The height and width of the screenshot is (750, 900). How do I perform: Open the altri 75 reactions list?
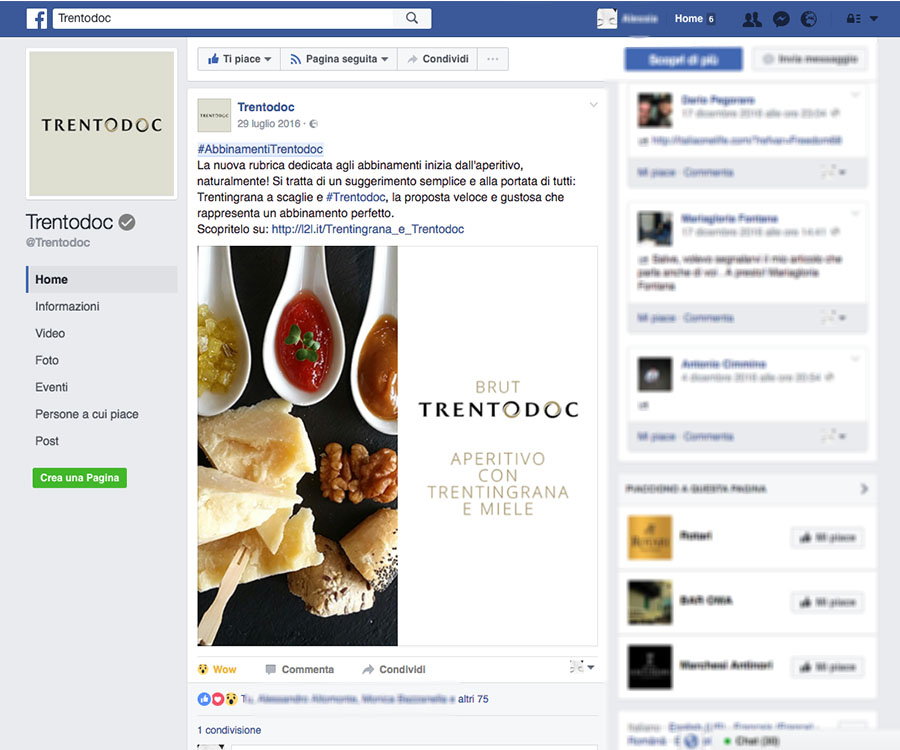pyautogui.click(x=473, y=699)
